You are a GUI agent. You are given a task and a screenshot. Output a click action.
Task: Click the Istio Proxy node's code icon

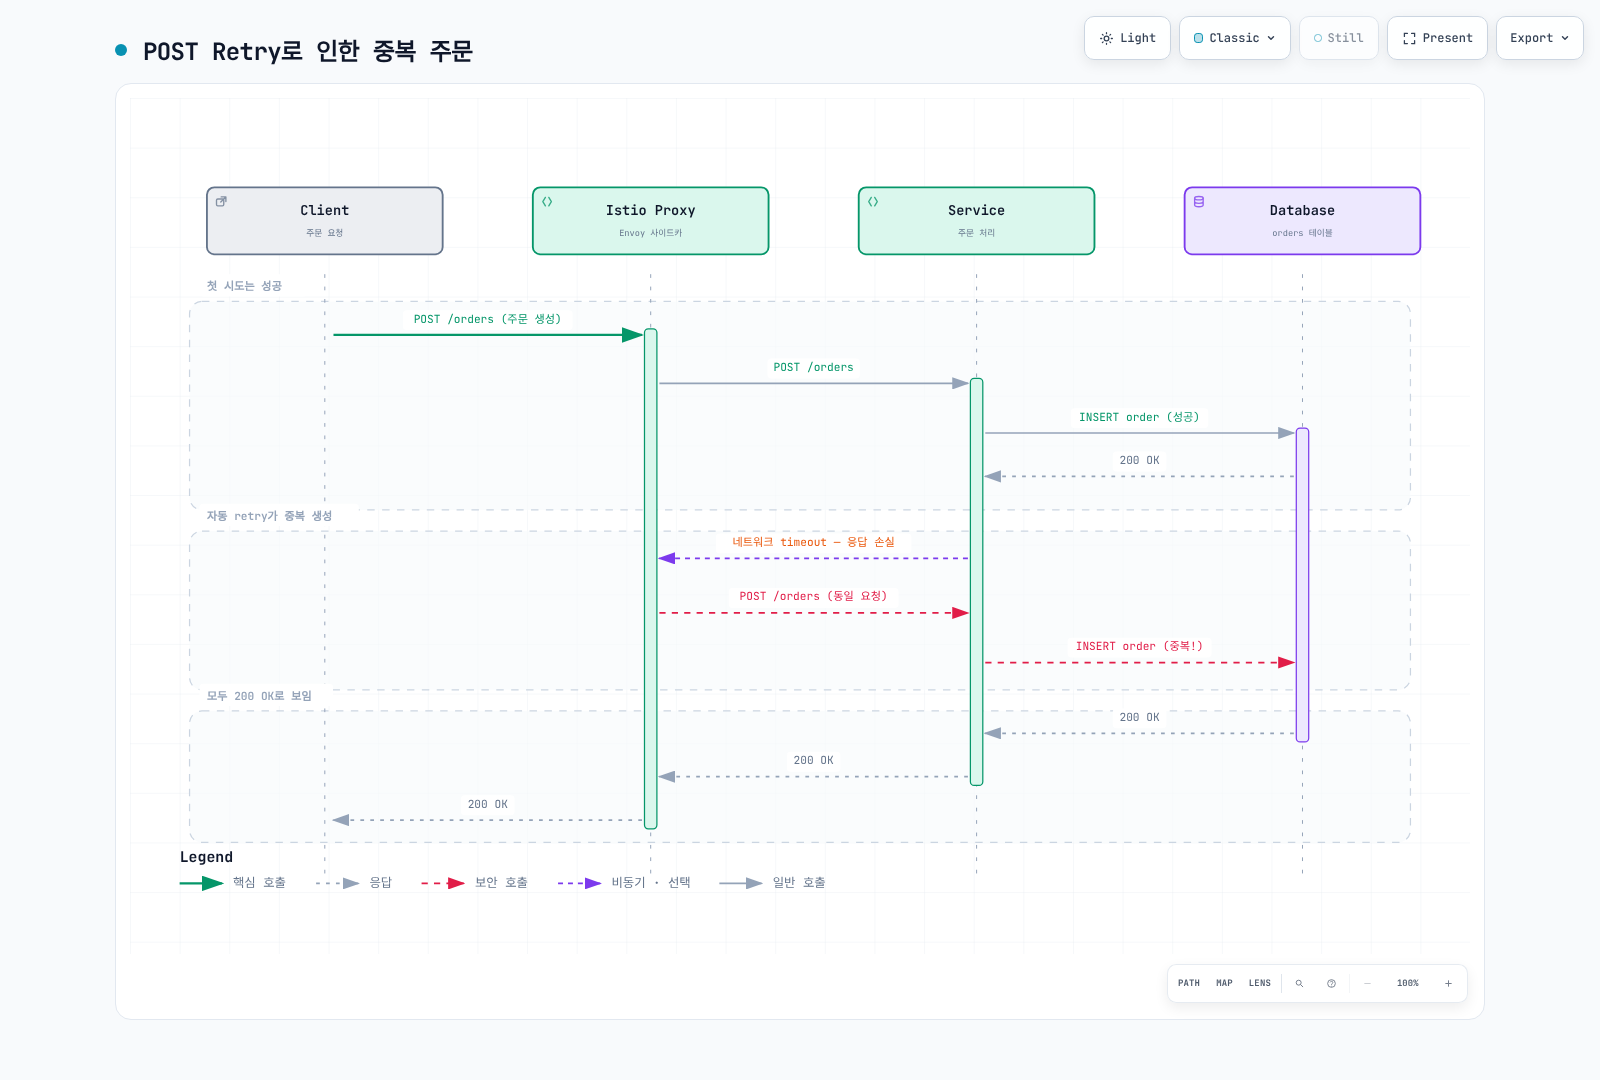tap(547, 201)
